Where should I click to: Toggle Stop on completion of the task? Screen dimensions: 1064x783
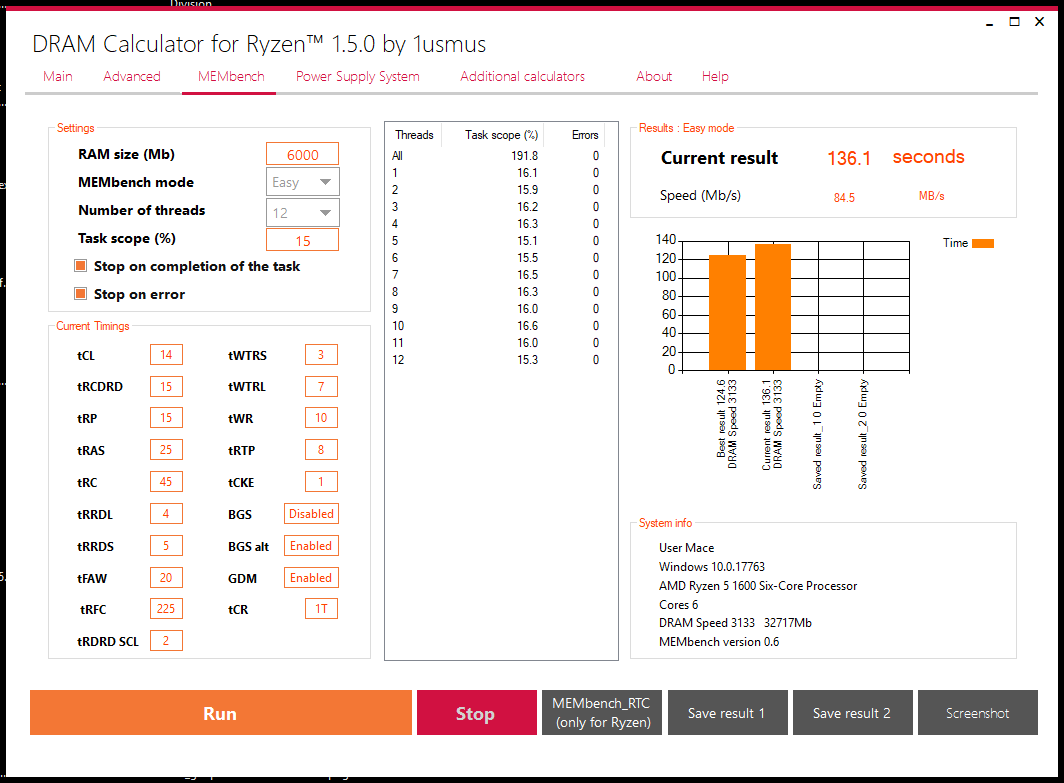pyautogui.click(x=81, y=265)
